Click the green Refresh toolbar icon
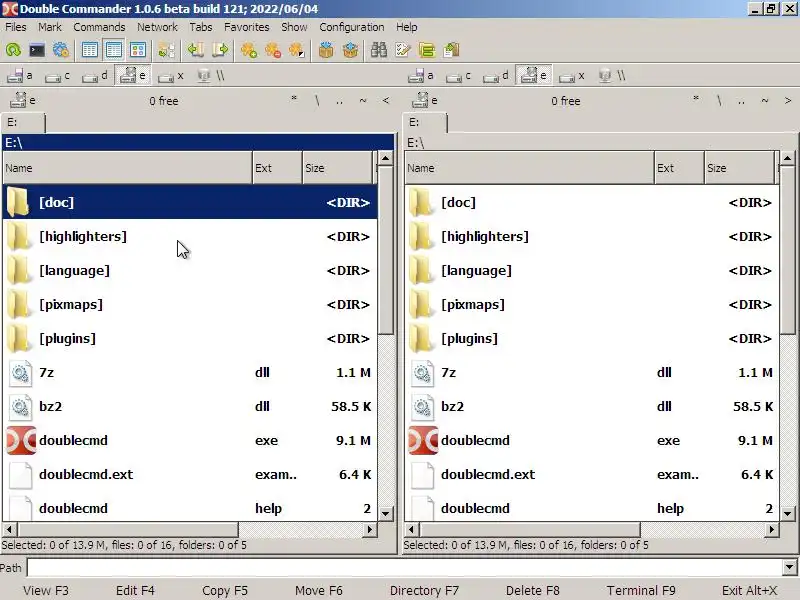The height and width of the screenshot is (600, 800). pyautogui.click(x=13, y=50)
